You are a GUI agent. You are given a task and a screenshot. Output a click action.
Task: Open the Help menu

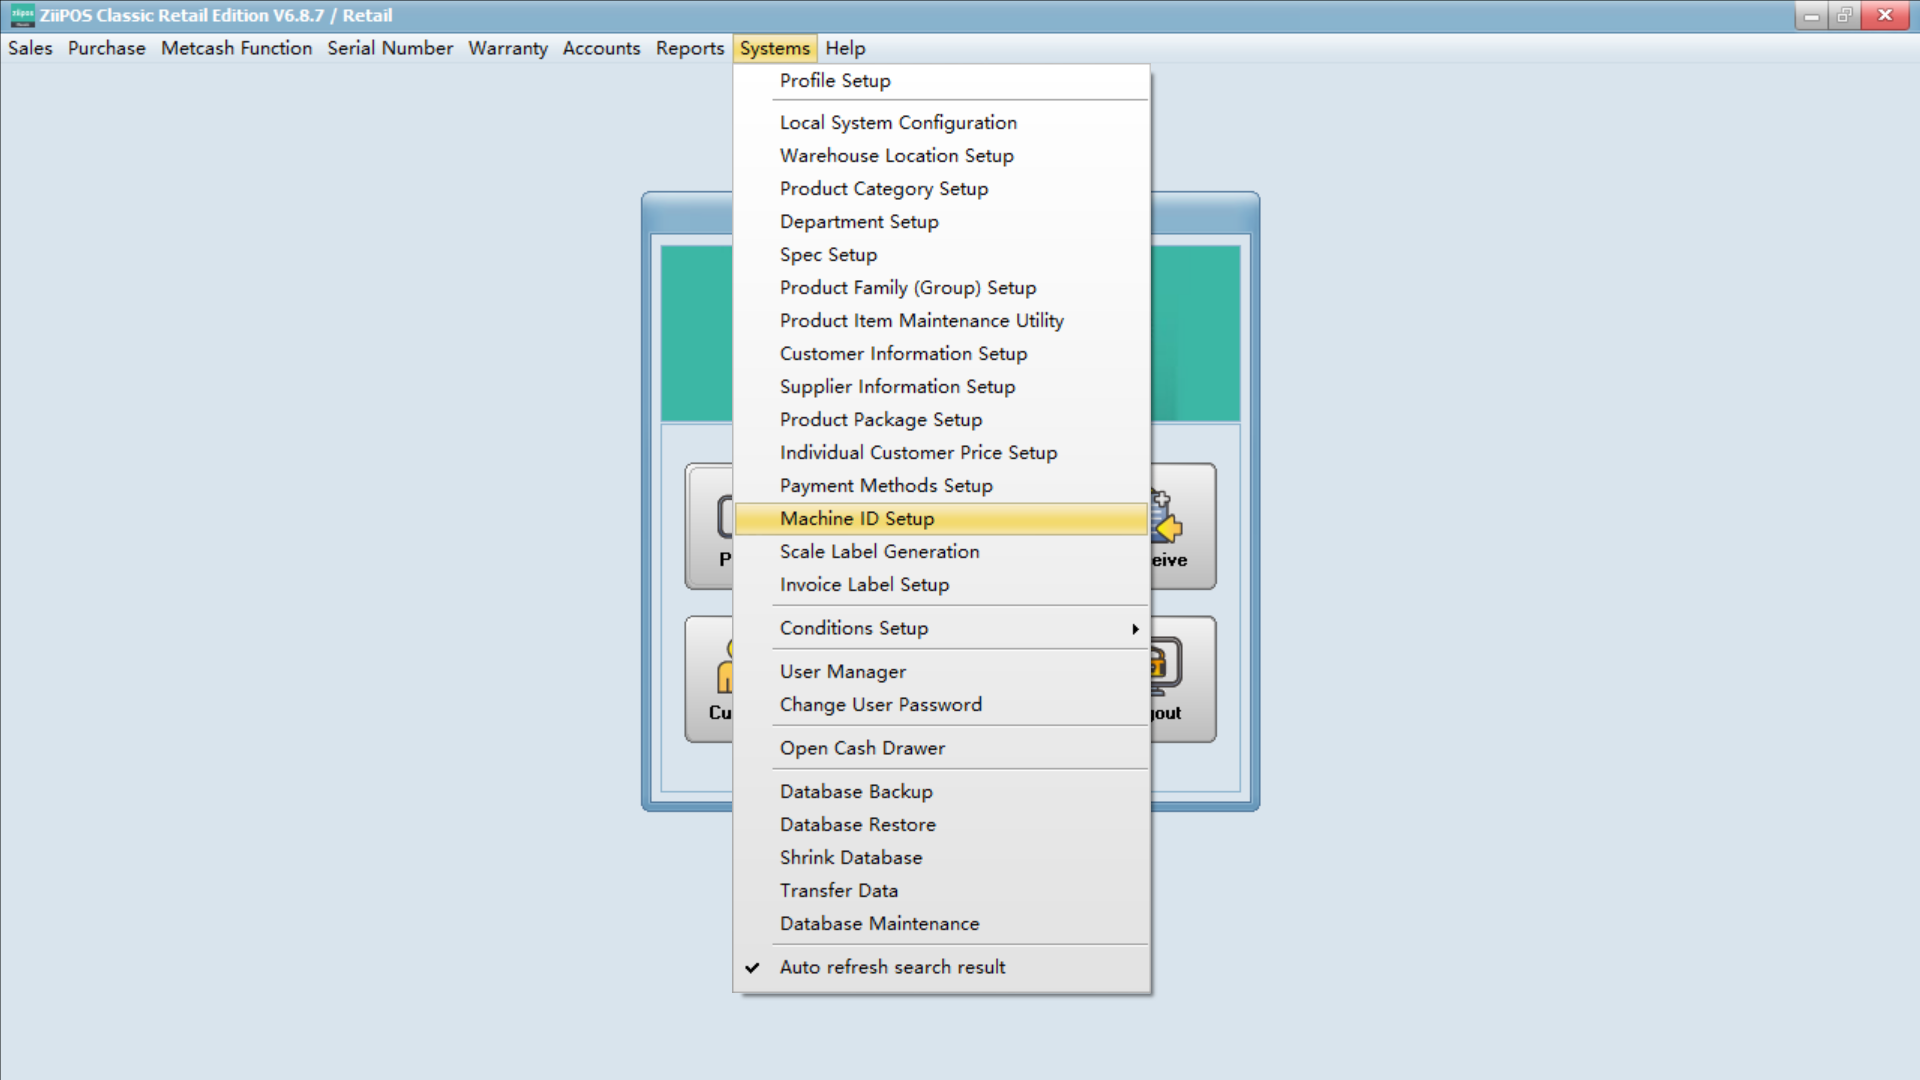pyautogui.click(x=845, y=48)
